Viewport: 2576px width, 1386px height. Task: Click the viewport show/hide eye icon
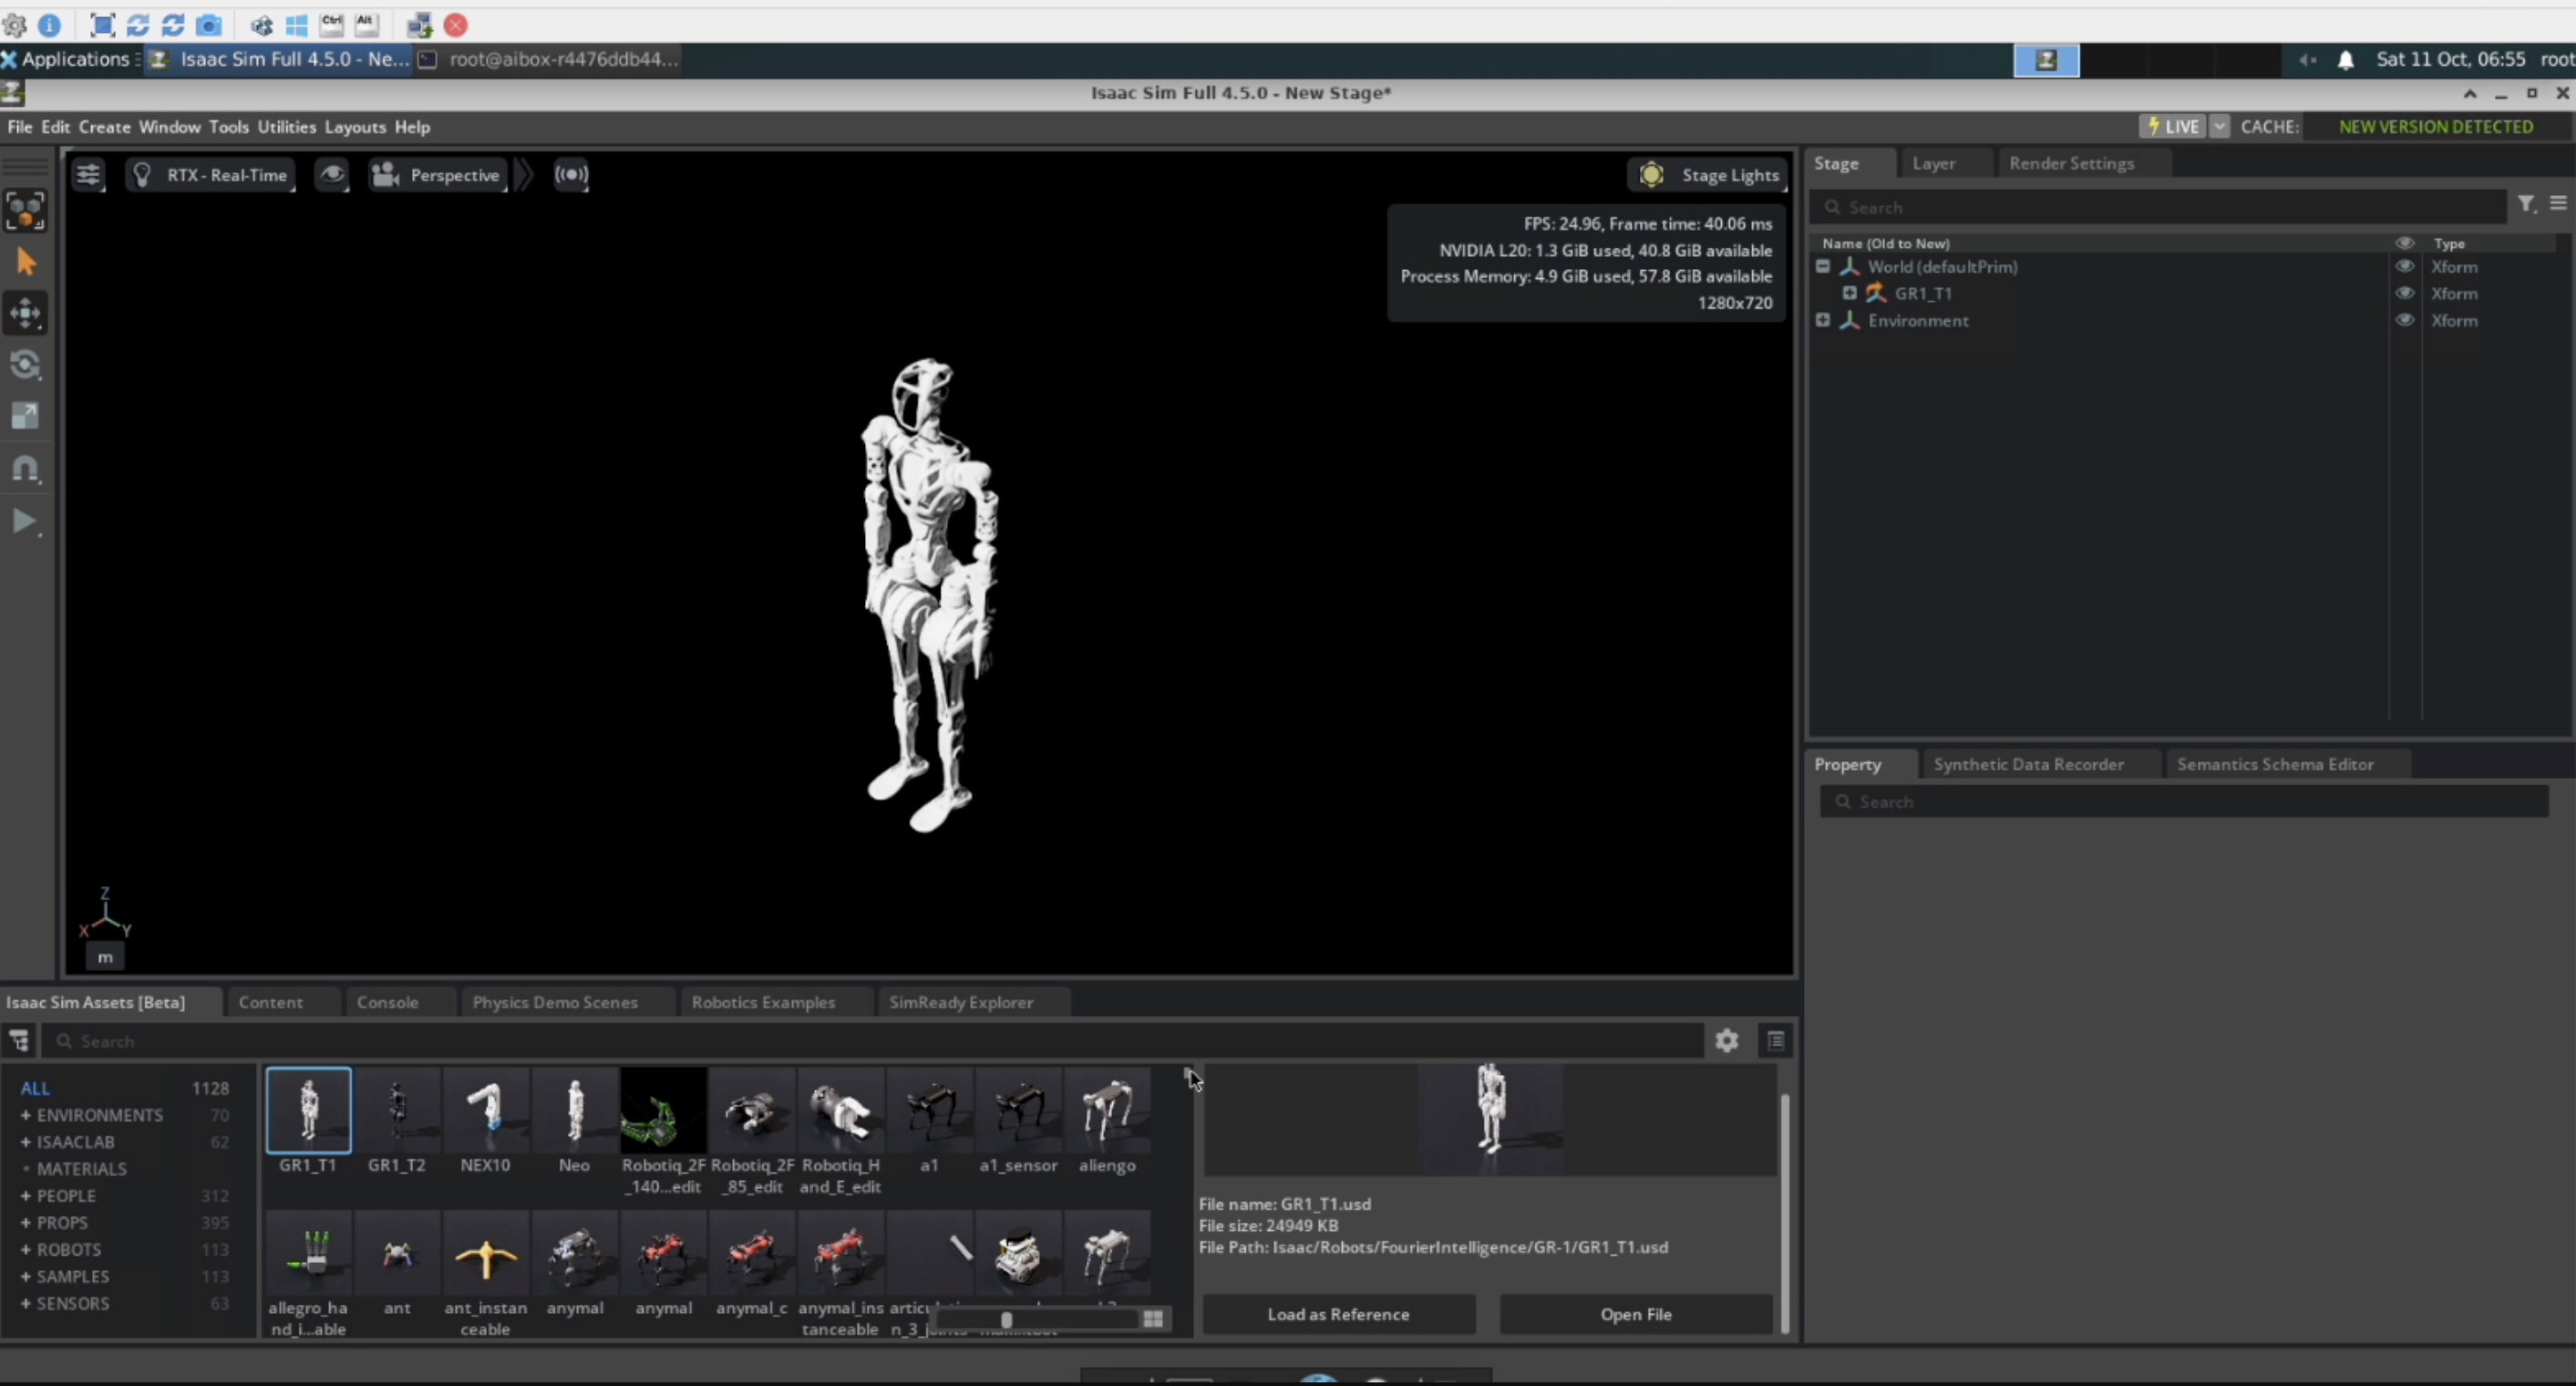tap(331, 175)
